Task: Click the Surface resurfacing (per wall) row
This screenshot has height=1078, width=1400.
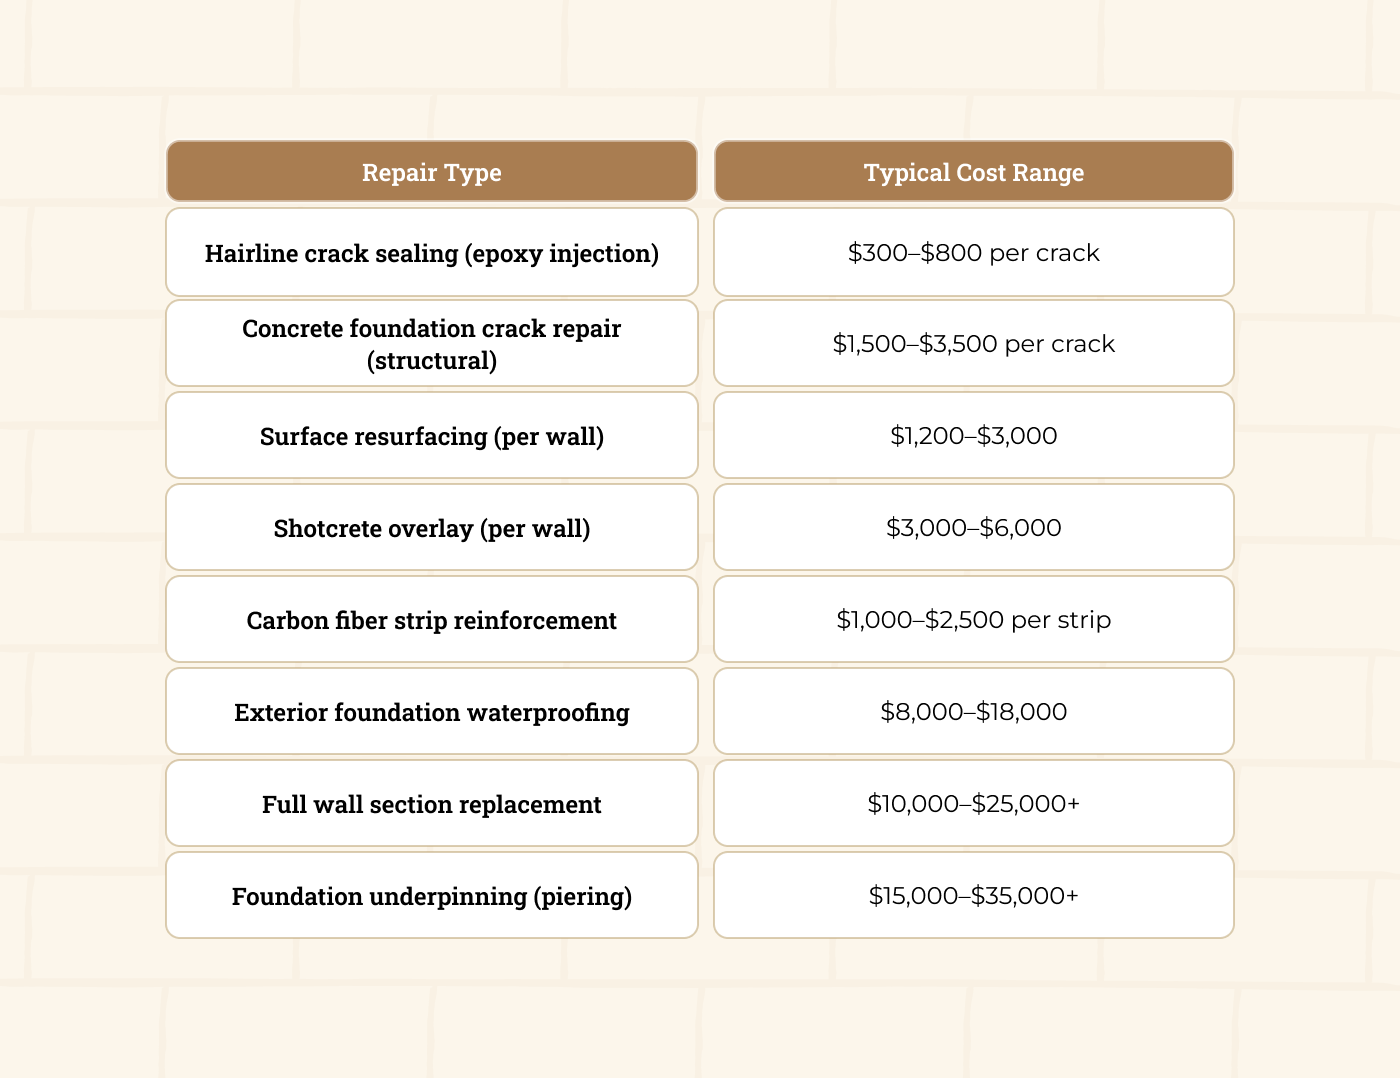Action: click(431, 437)
